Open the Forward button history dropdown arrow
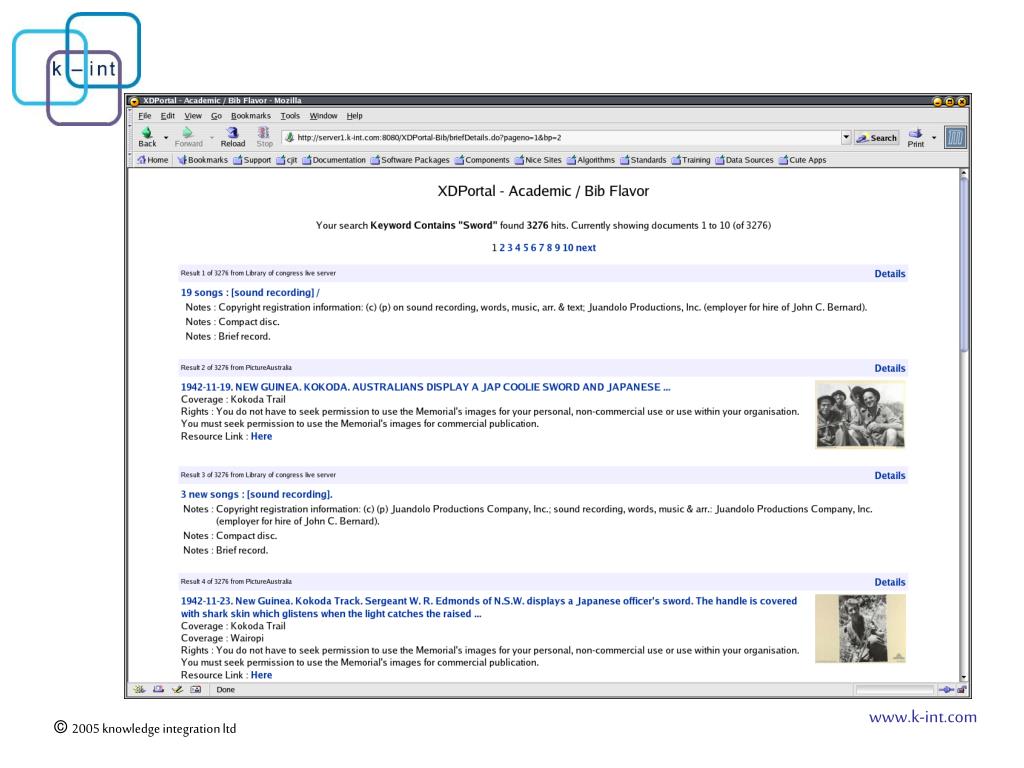The width and height of the screenshot is (1024, 768). click(x=212, y=138)
